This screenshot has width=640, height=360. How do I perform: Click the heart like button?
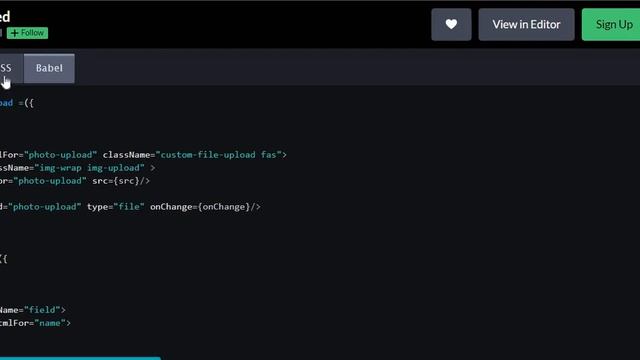click(x=451, y=24)
